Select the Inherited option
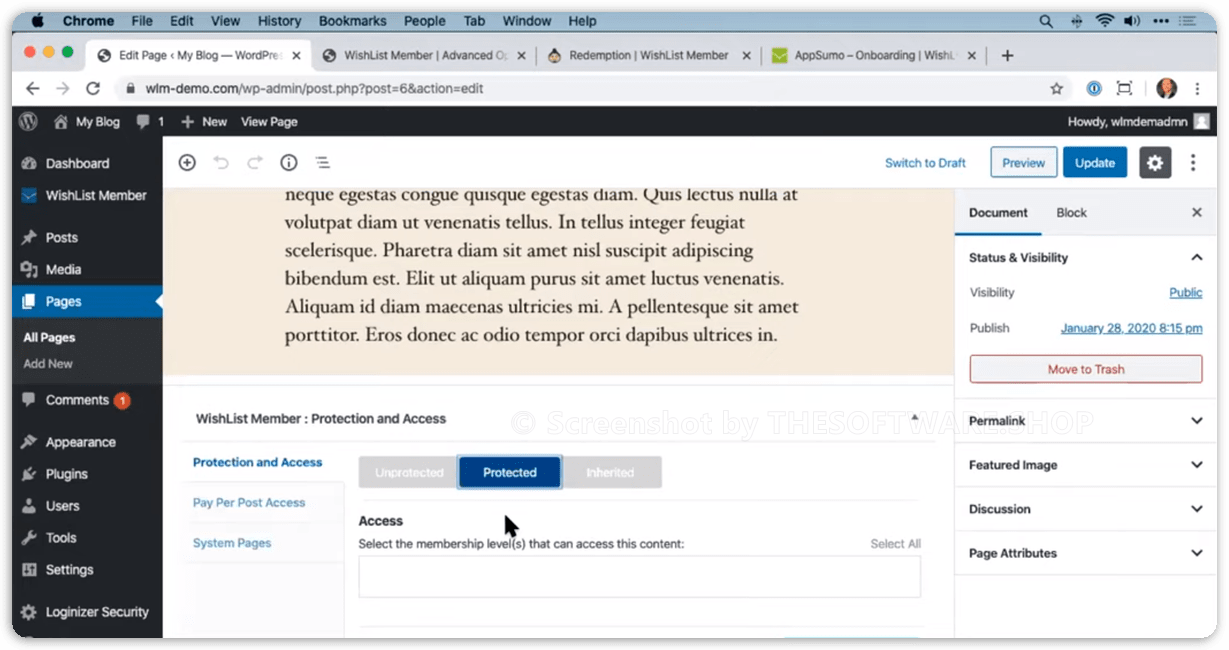The height and width of the screenshot is (650, 1229). click(611, 473)
